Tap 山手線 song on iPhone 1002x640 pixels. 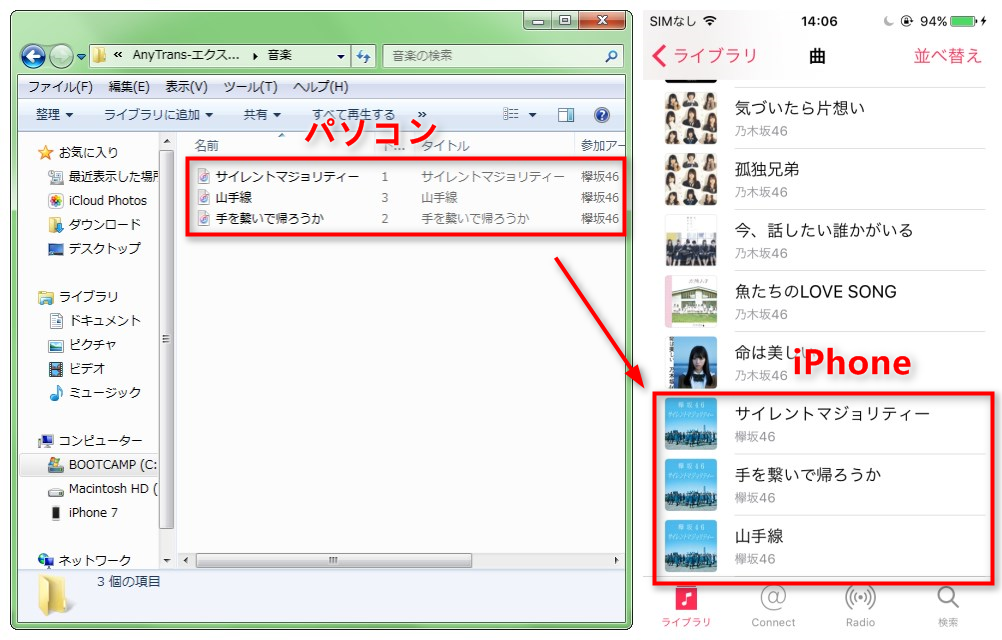[x=825, y=546]
